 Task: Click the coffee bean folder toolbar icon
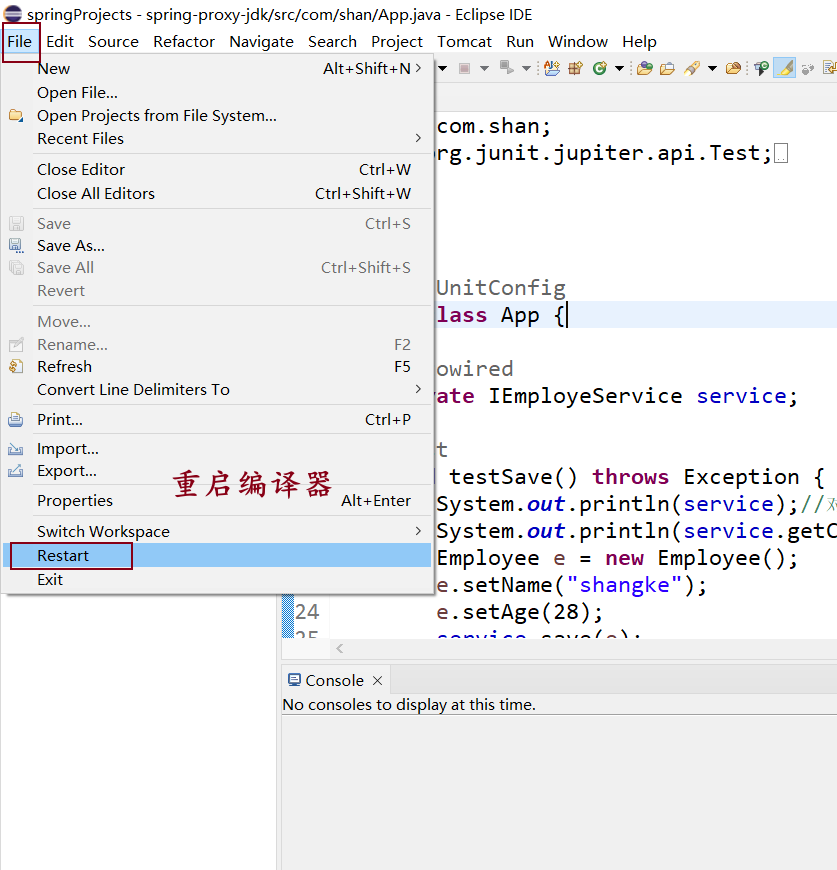click(x=733, y=68)
